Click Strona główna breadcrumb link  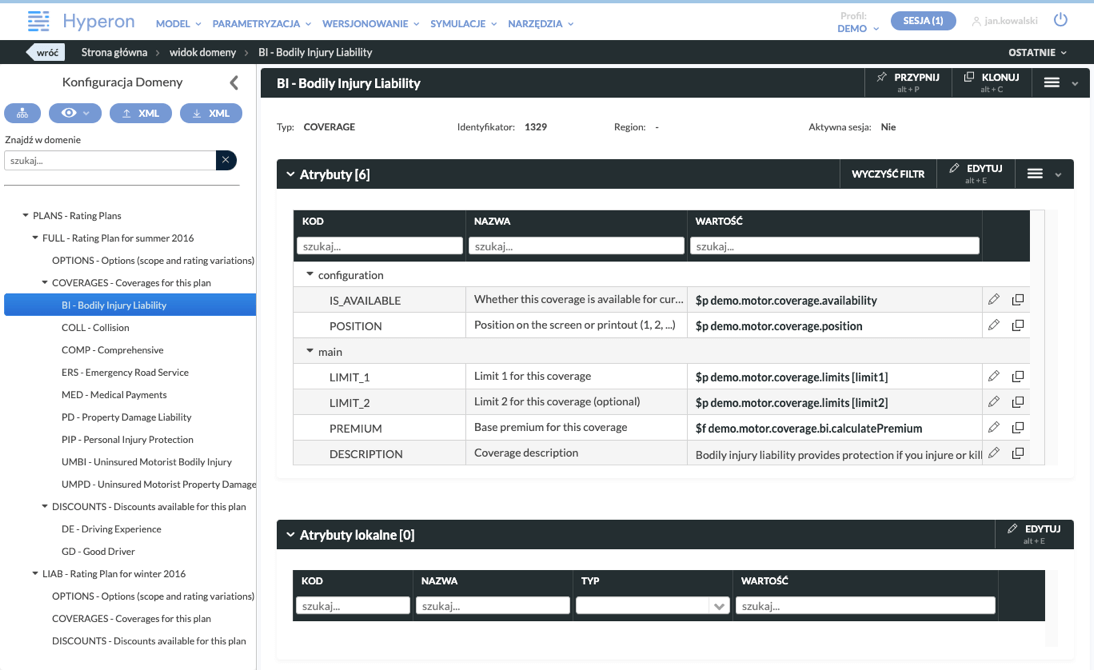pyautogui.click(x=114, y=52)
